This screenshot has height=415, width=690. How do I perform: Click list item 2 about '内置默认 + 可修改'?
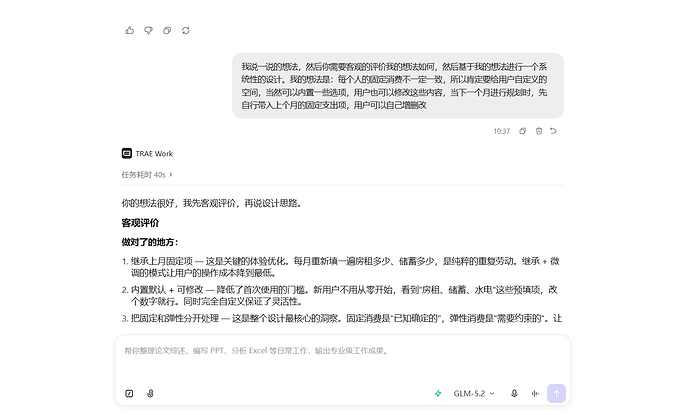[340, 296]
